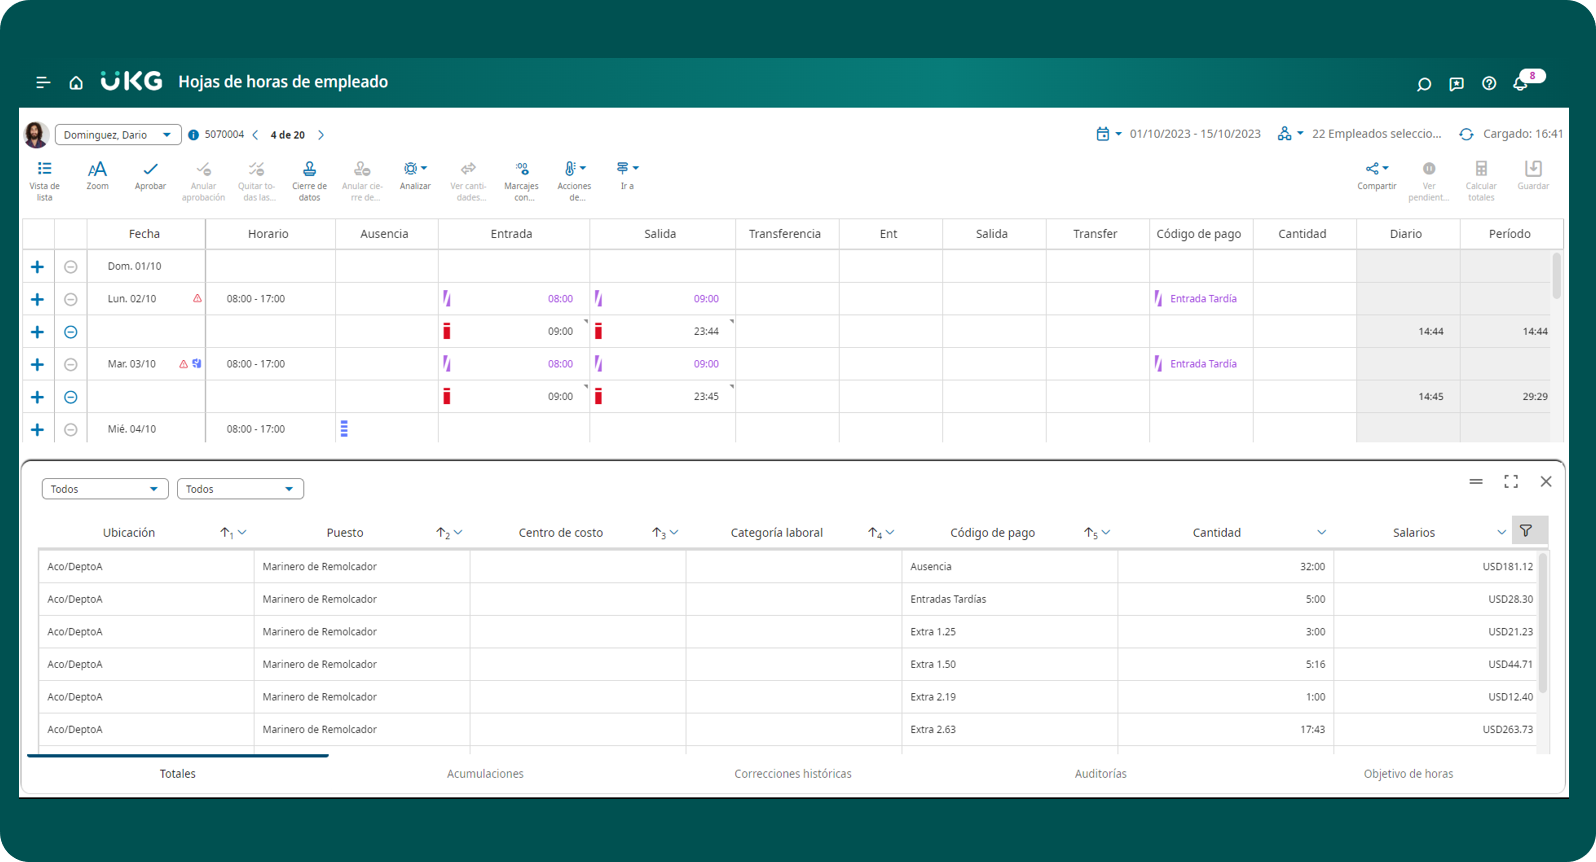Open the help question mark icon
Viewport: 1596px width, 862px height.
pos(1489,84)
